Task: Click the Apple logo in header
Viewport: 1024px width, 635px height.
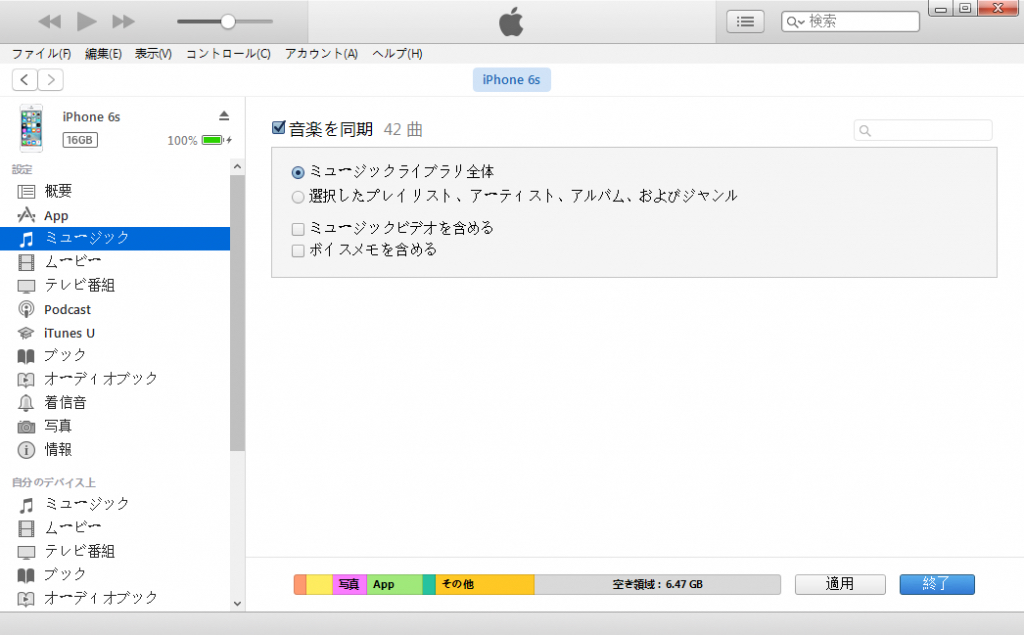Action: click(511, 22)
